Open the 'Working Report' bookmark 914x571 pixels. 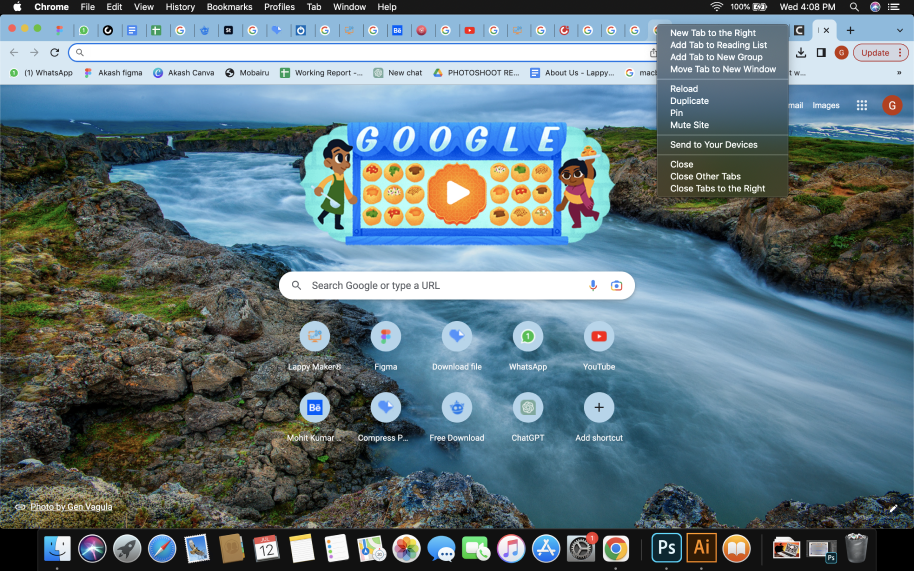pyautogui.click(x=321, y=73)
